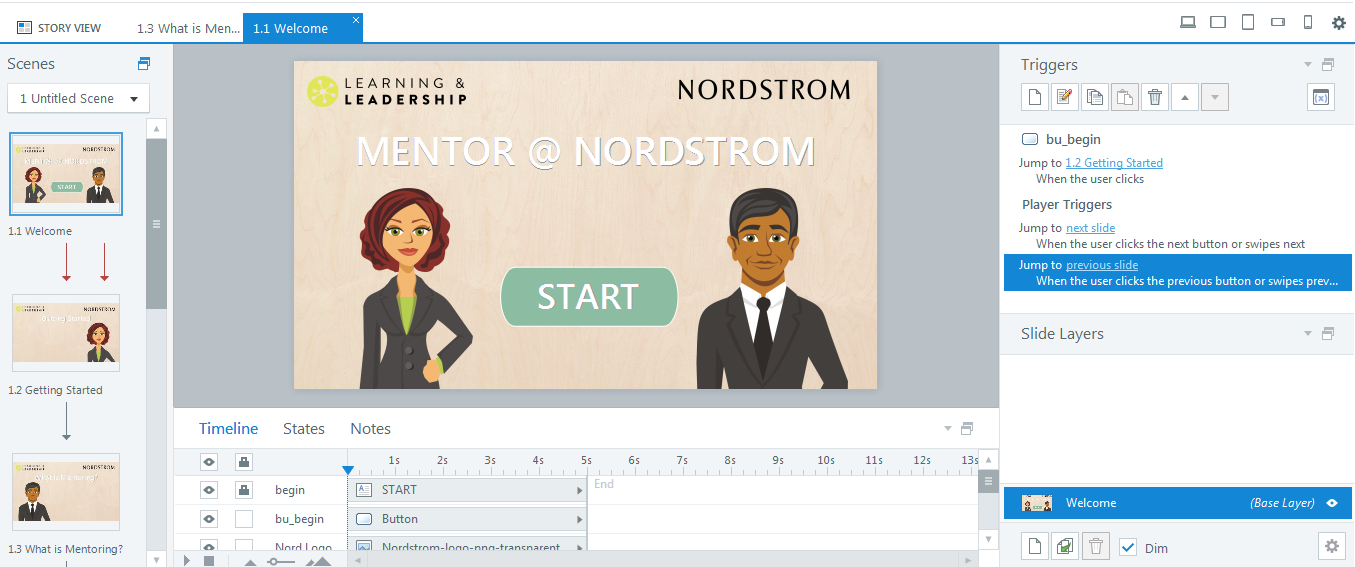Screen dimensions: 1355x567
Task: Paste trigger icon in Triggers toolbar
Action: (x=1125, y=97)
